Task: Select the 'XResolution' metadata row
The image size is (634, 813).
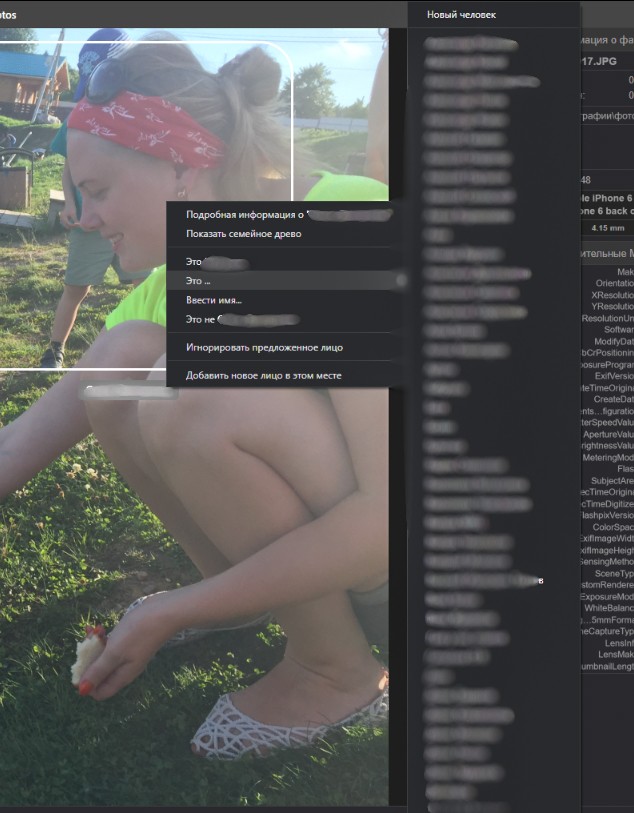Action: pos(612,295)
